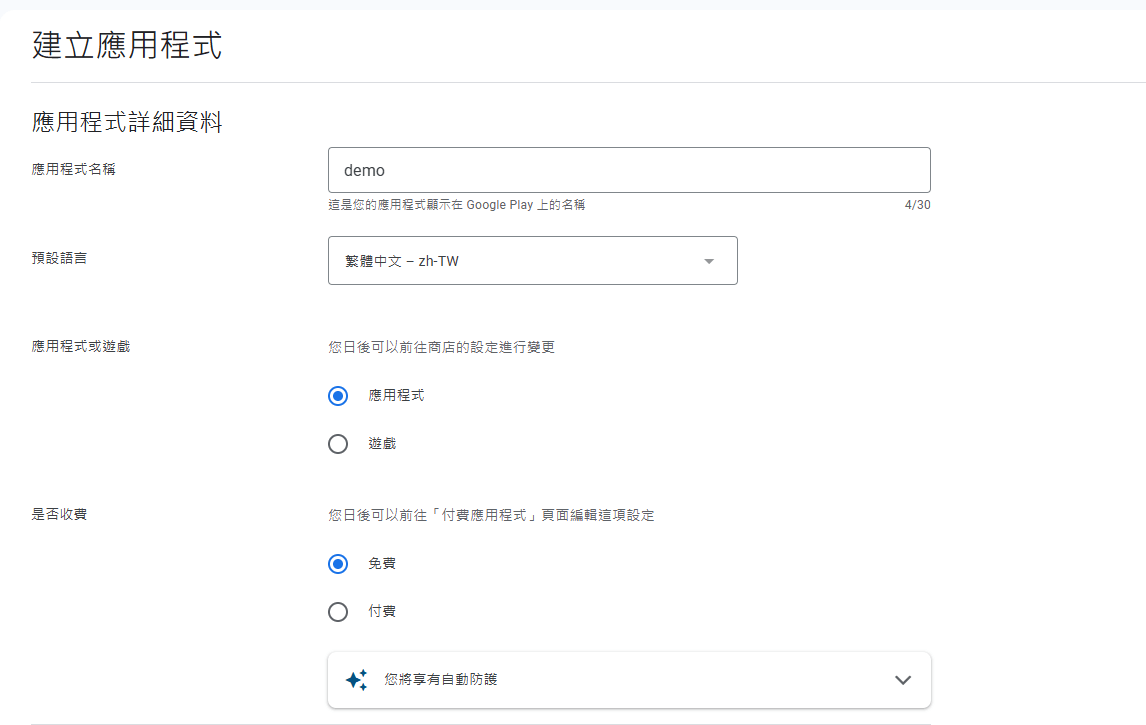
Task: Click the 免費 radio option label
Action: tap(382, 563)
